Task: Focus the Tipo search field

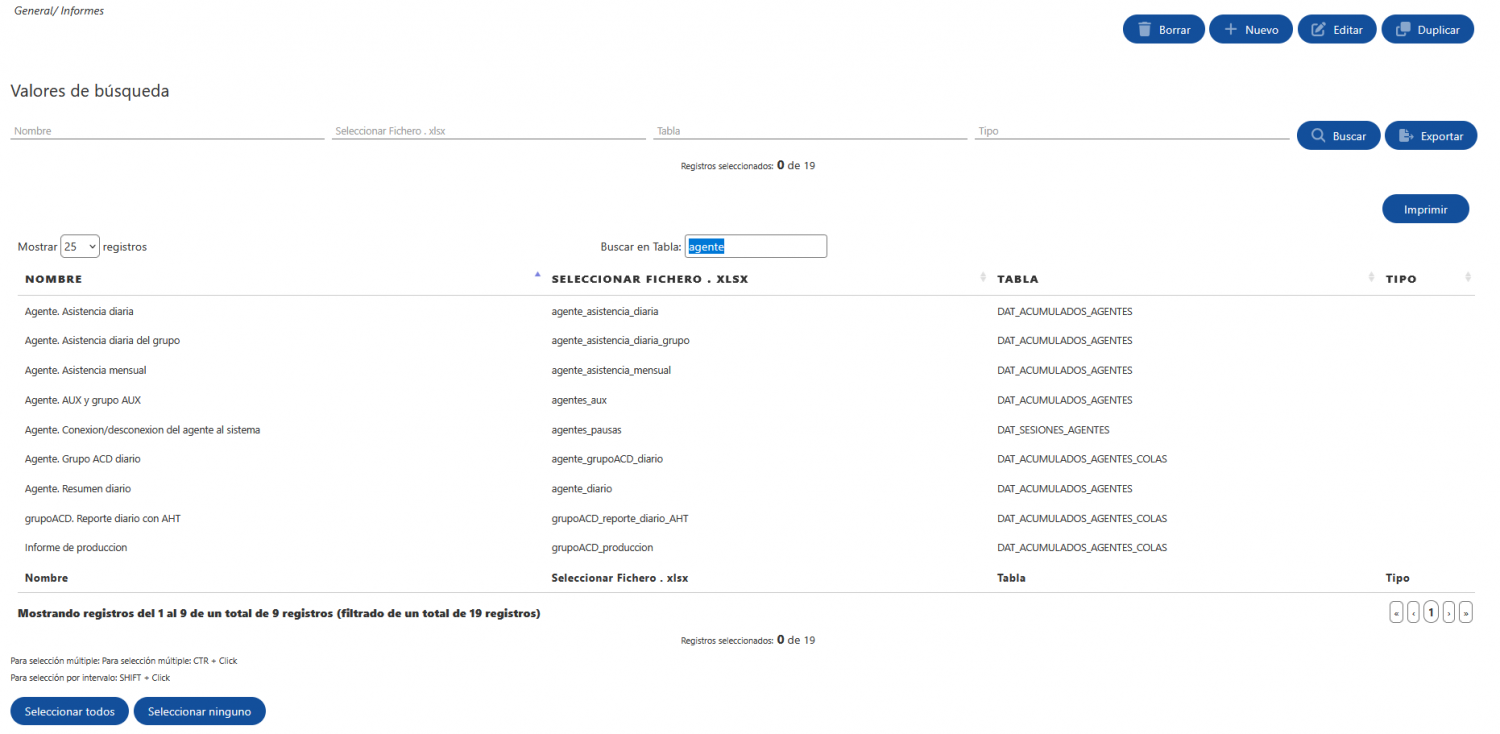Action: [1132, 131]
